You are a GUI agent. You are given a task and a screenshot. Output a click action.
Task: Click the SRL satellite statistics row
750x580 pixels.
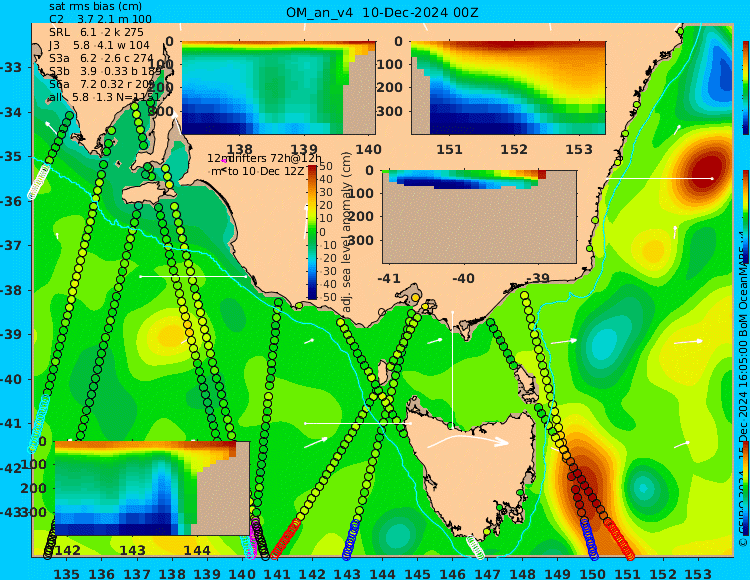(x=96, y=32)
